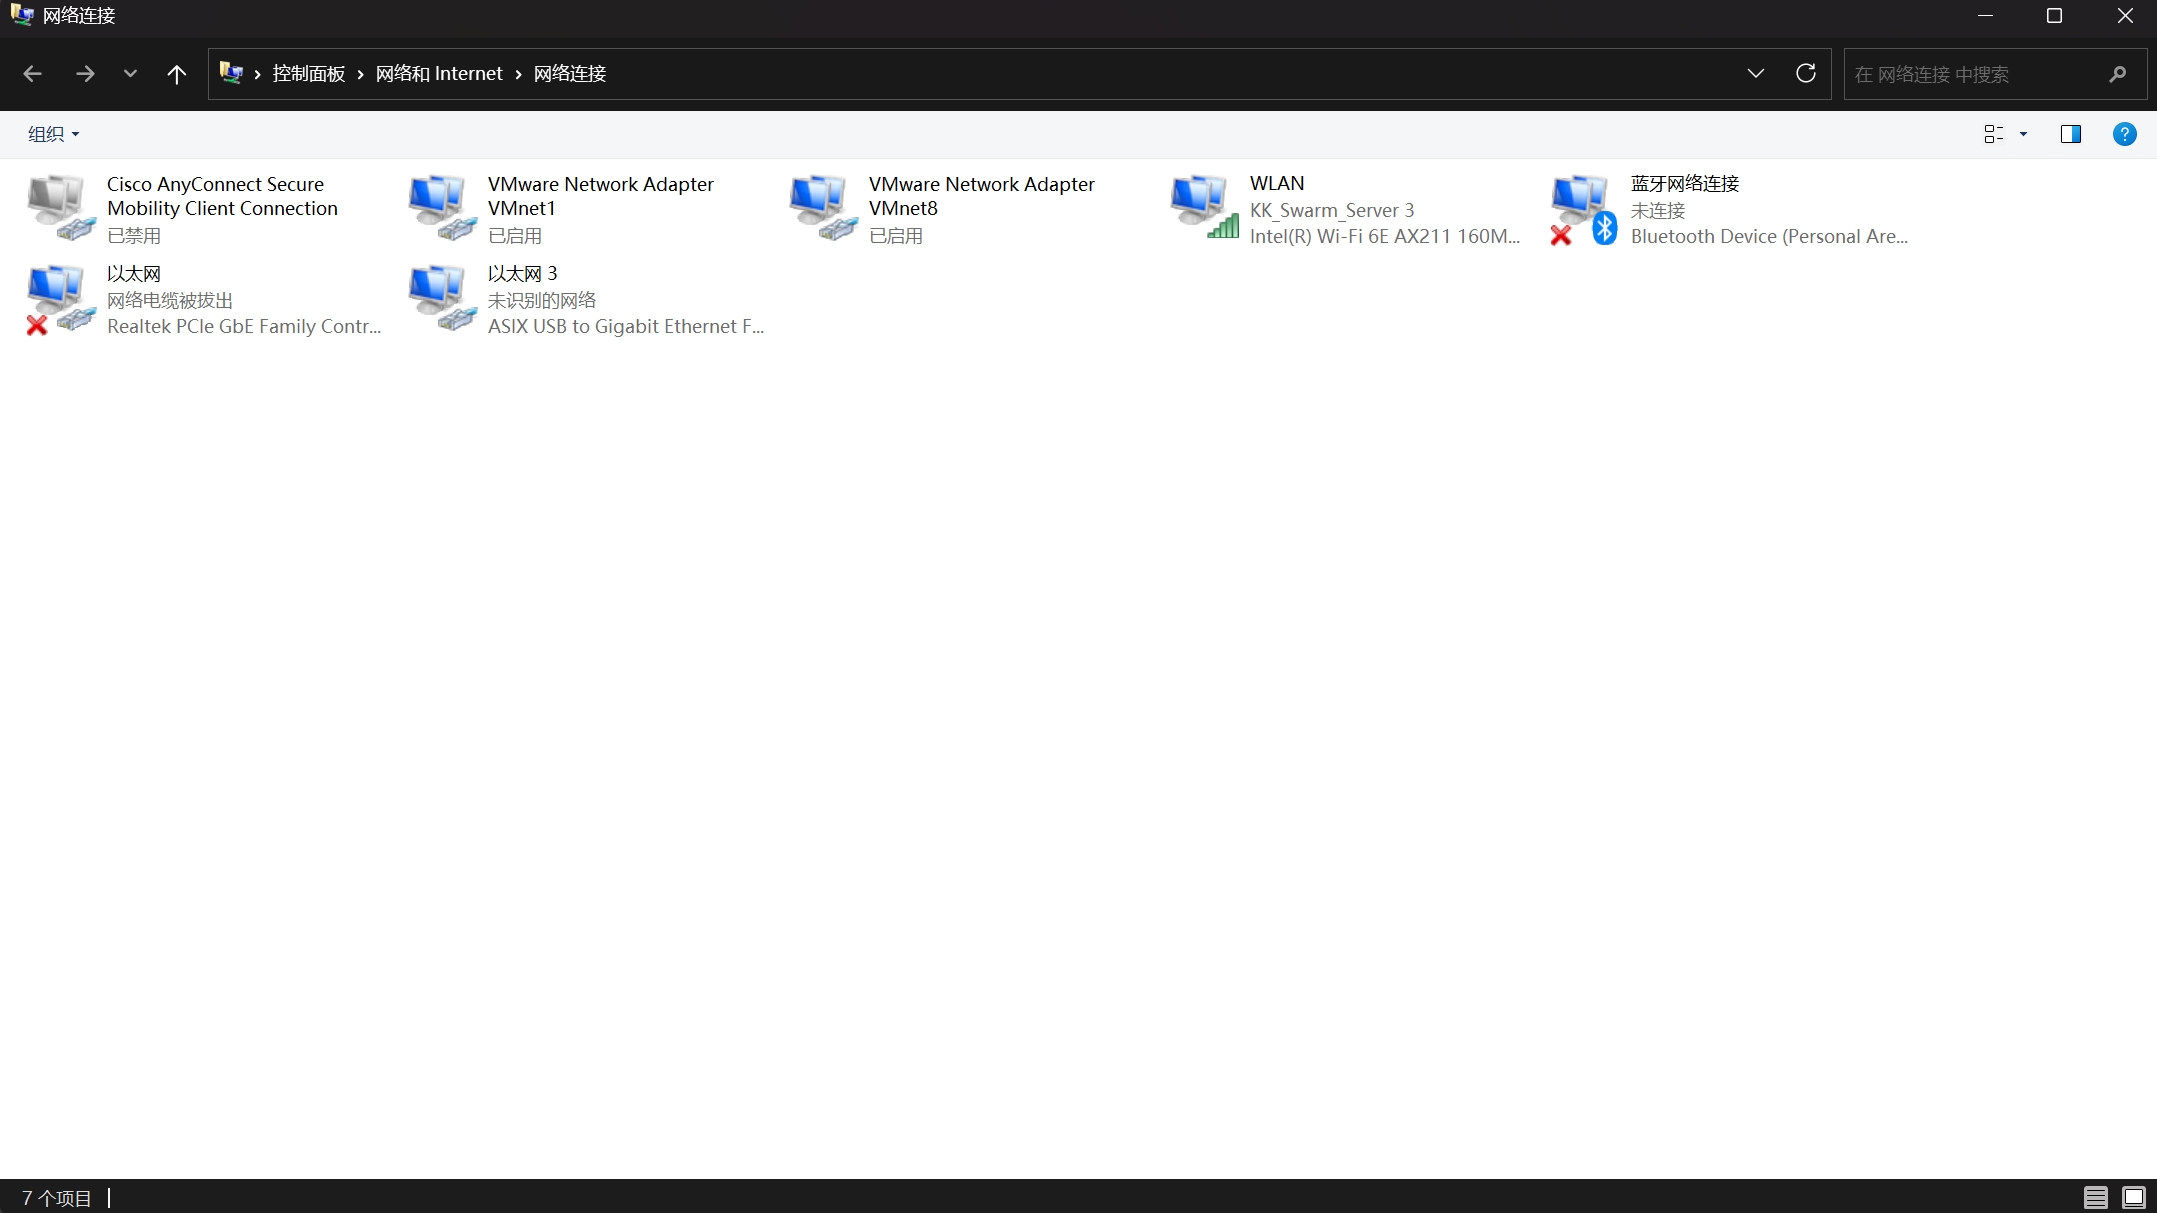
Task: Click Intel(R) Wi-Fi 6E AX211 text
Action: click(x=1385, y=236)
